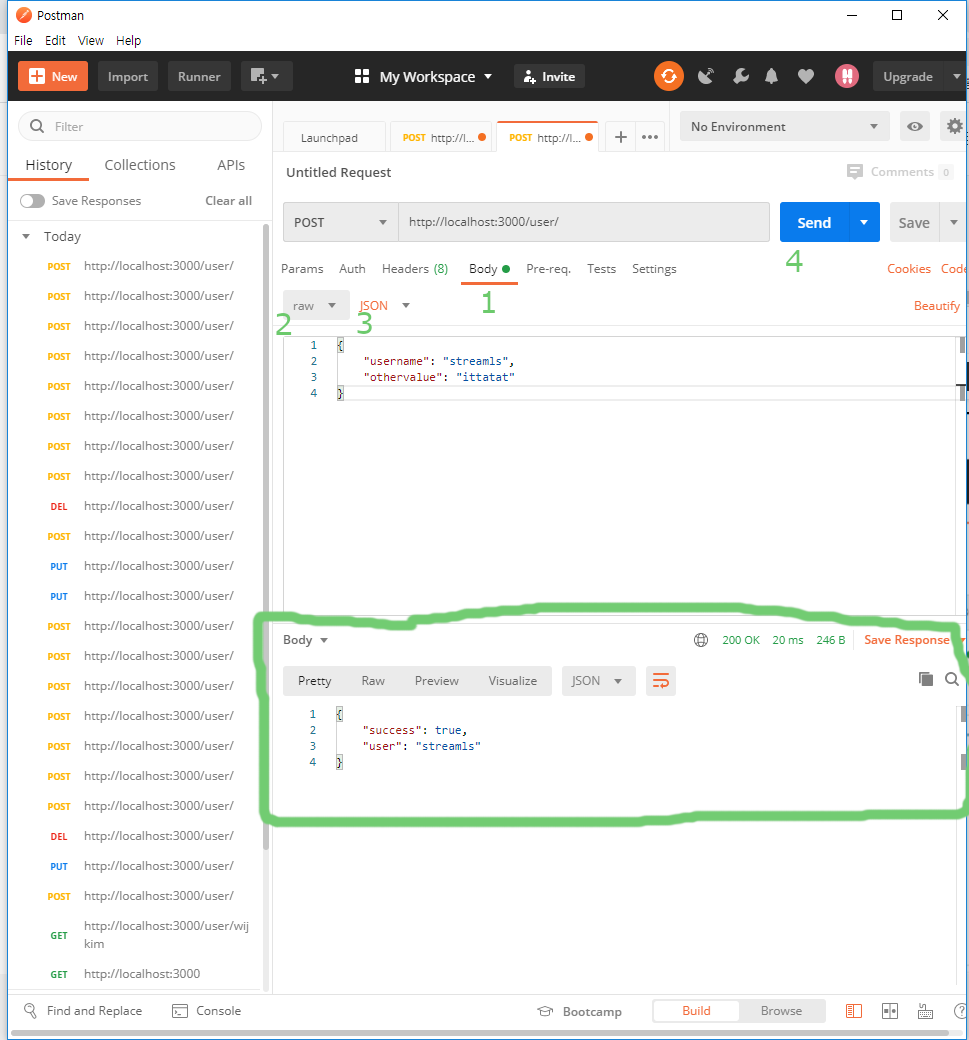
Task: Open the My Workspace dropdown
Action: click(423, 76)
